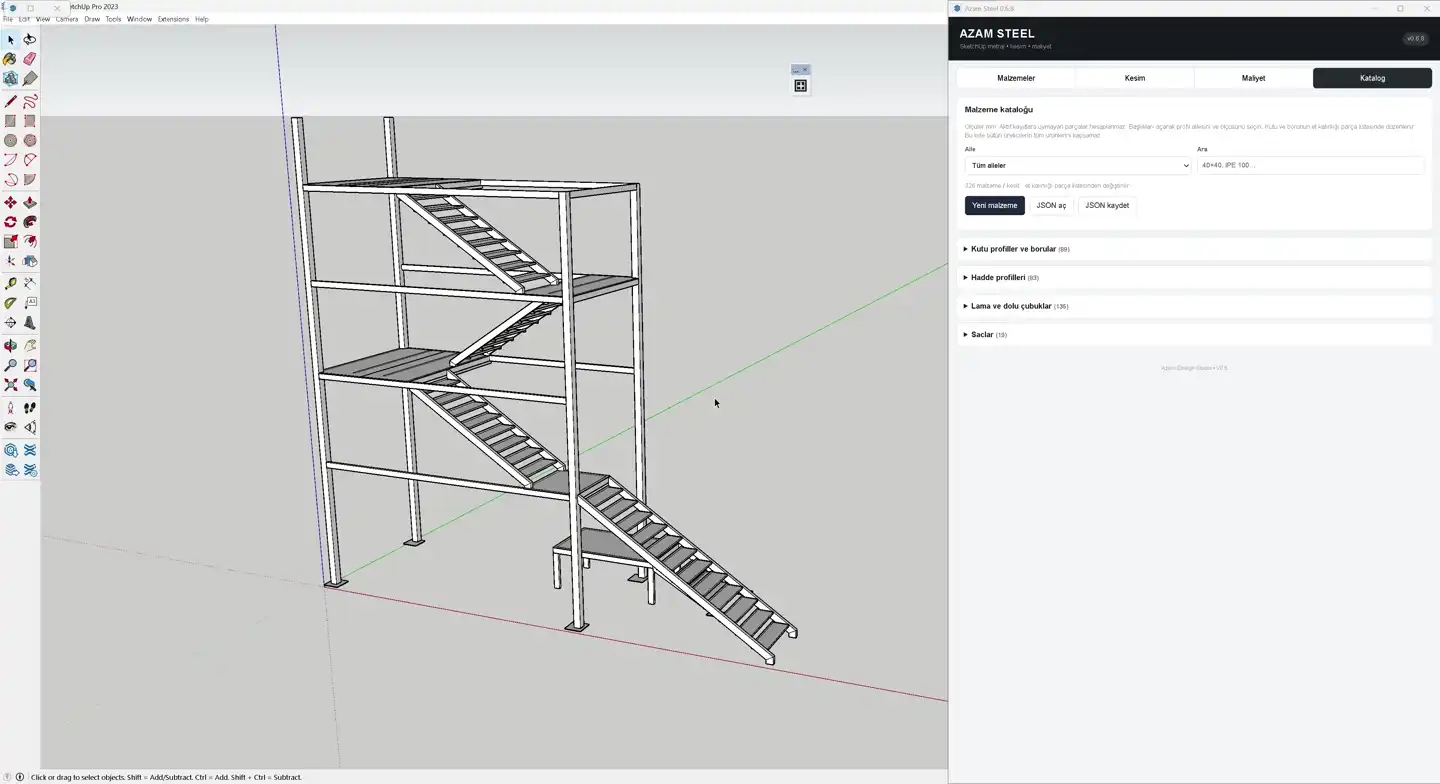Viewport: 1440px width, 784px height.
Task: Select the Line pencil tool
Action: tap(10, 102)
